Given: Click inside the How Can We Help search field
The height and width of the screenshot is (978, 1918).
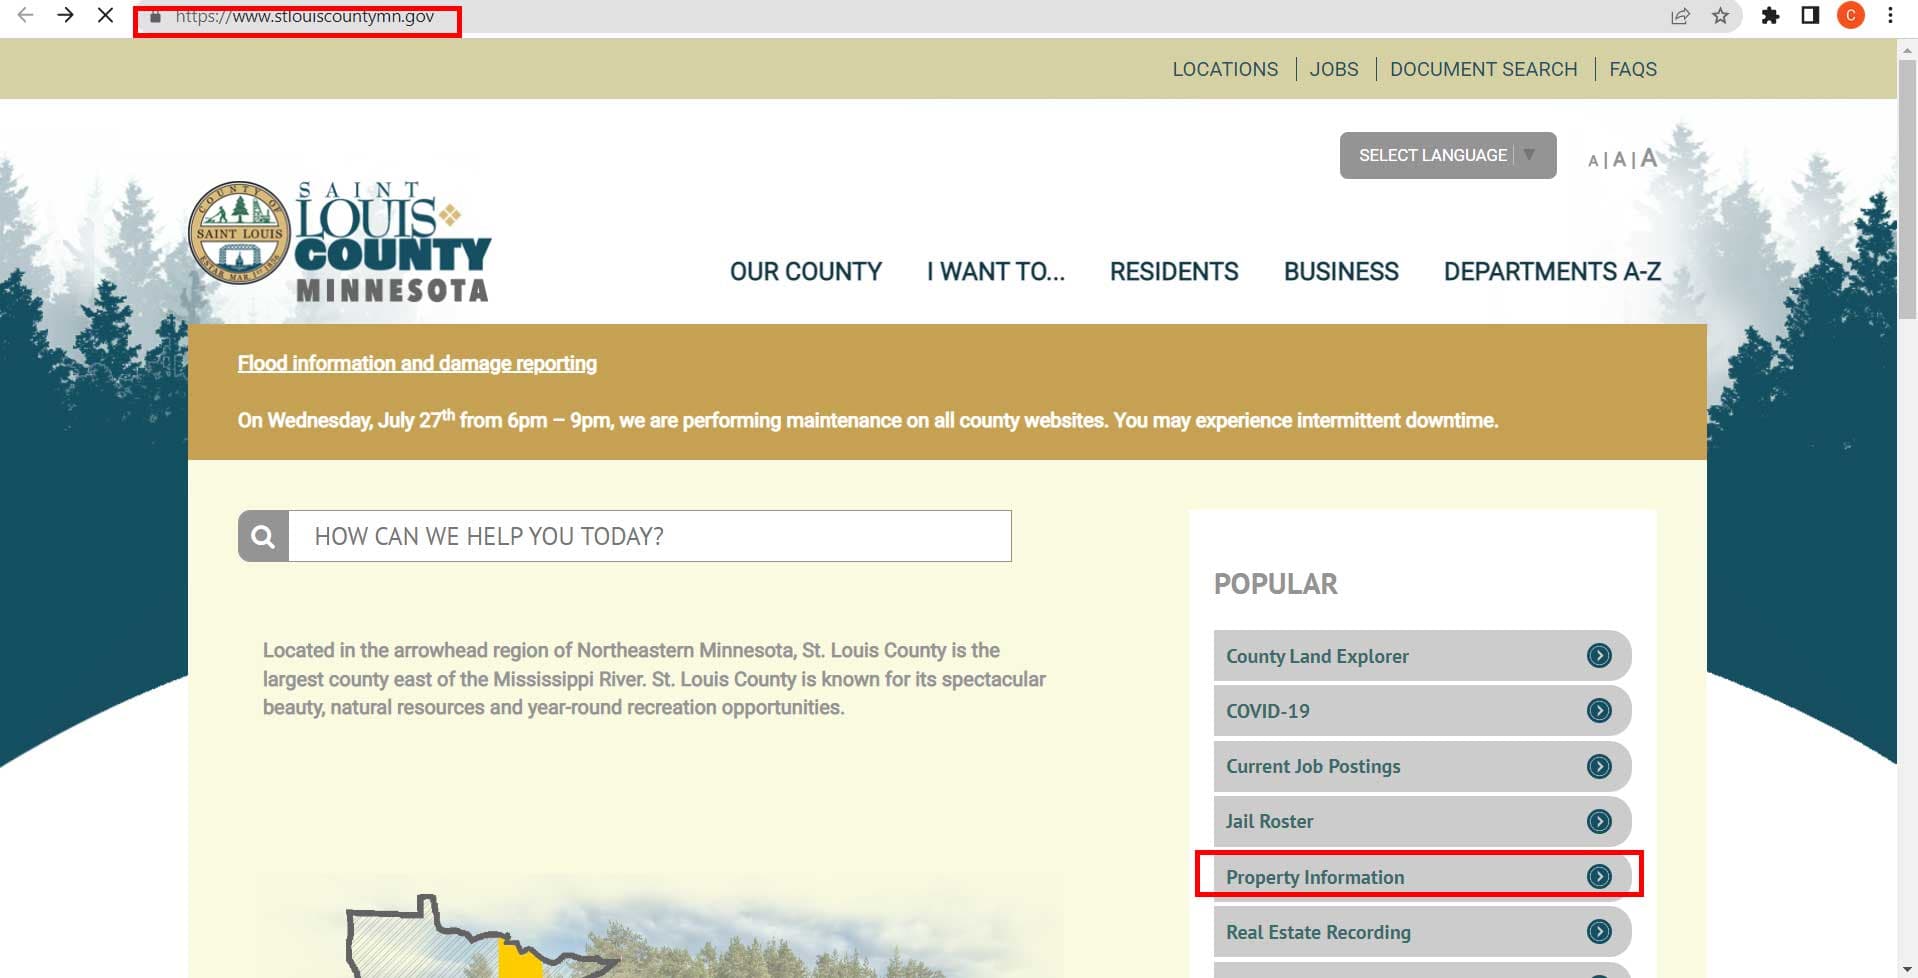Looking at the screenshot, I should coord(640,536).
